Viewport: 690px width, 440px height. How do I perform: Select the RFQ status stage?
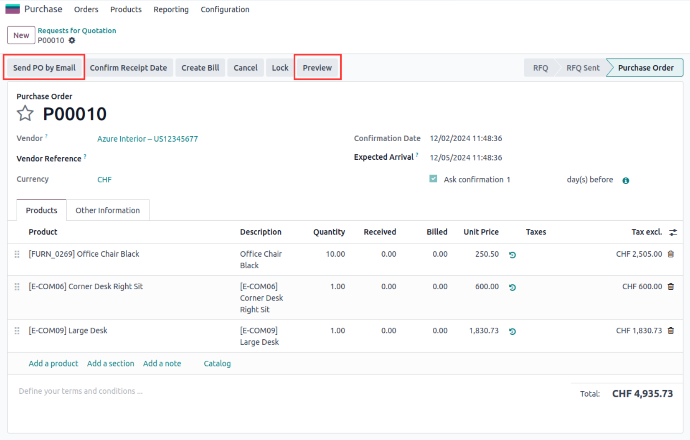coord(540,68)
